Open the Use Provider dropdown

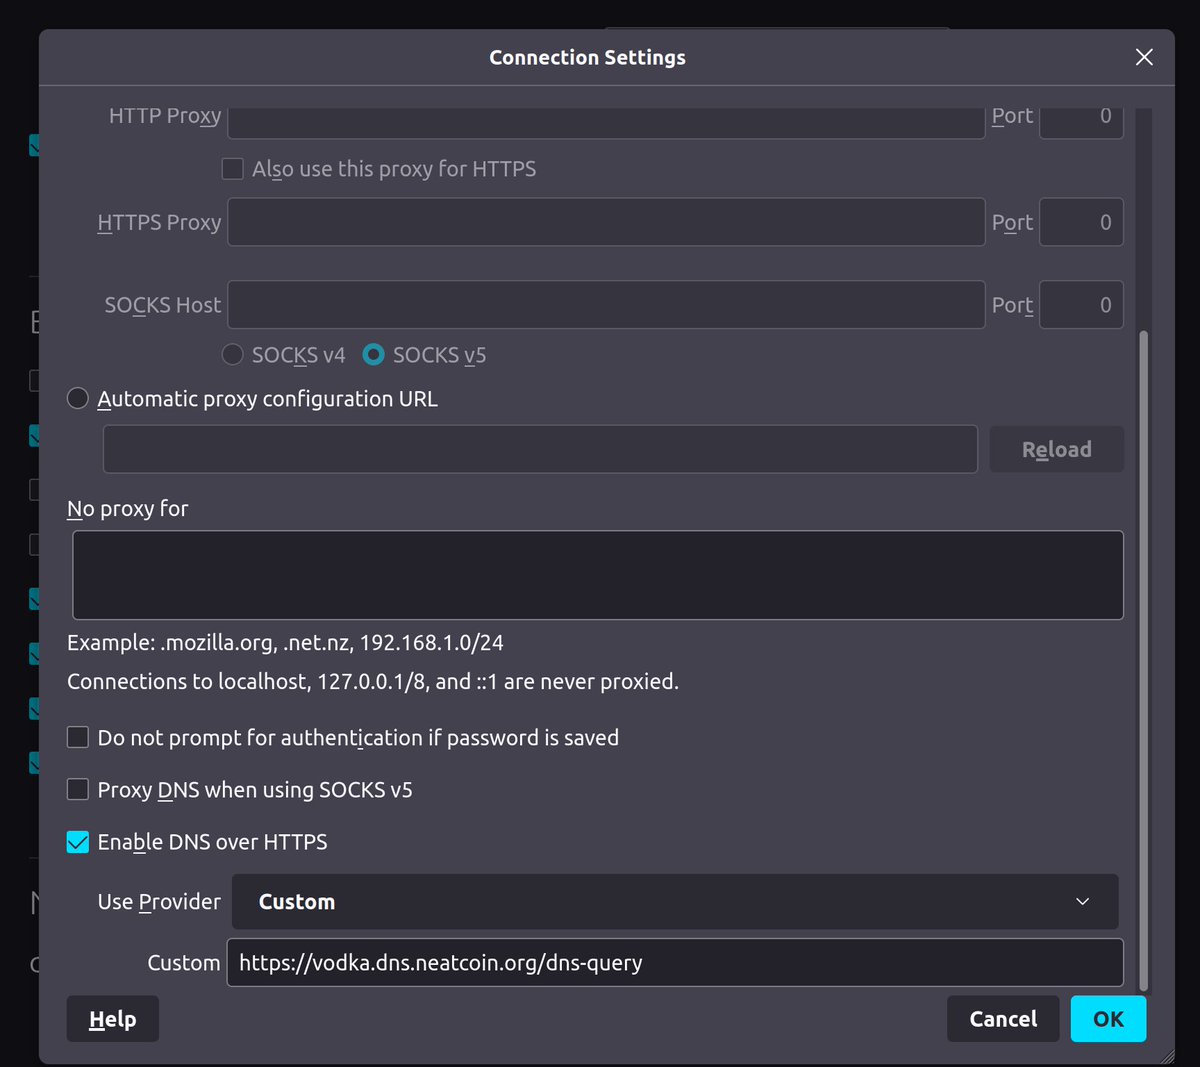(x=675, y=902)
